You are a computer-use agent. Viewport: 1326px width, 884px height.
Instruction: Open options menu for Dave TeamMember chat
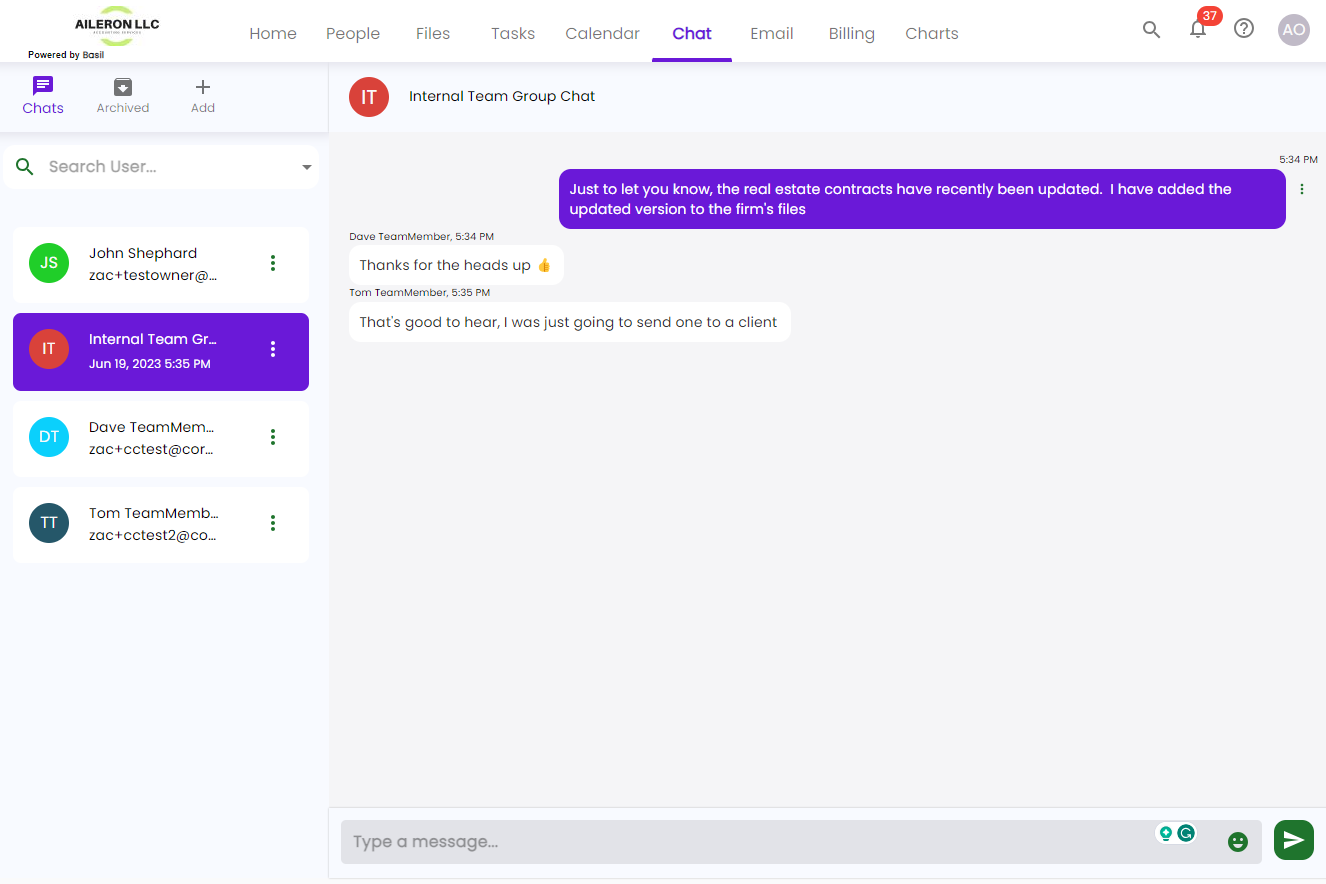[272, 437]
